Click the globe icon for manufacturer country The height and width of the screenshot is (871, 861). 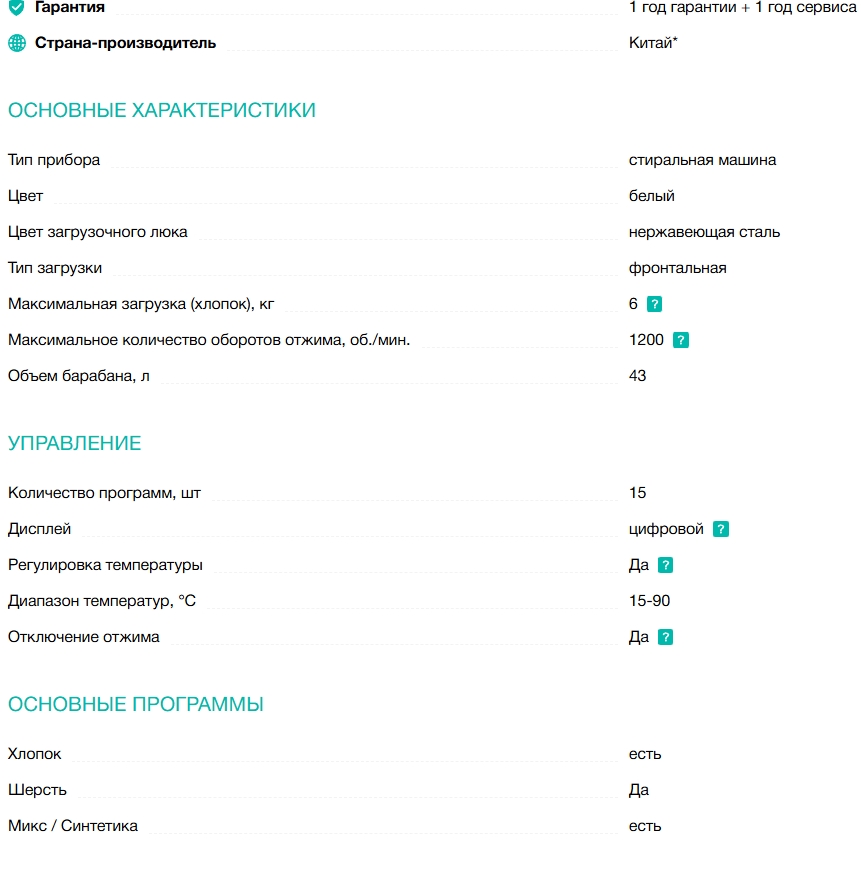click(x=16, y=43)
